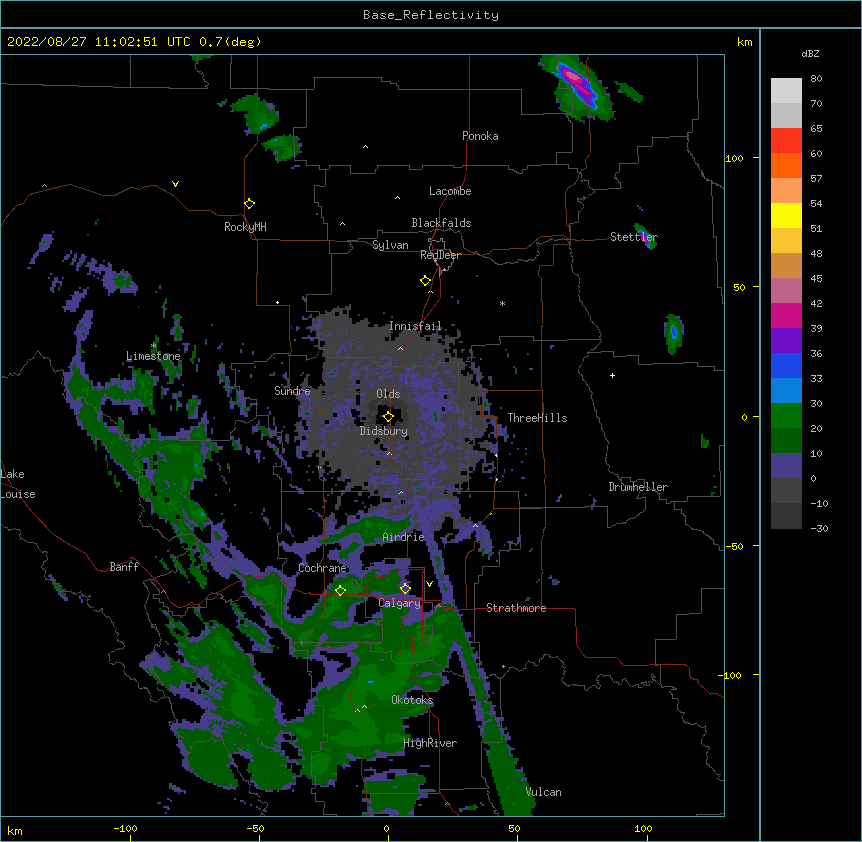The height and width of the screenshot is (842, 862).
Task: Pick the red 60-65 dBZ legend swatch
Action: click(786, 140)
